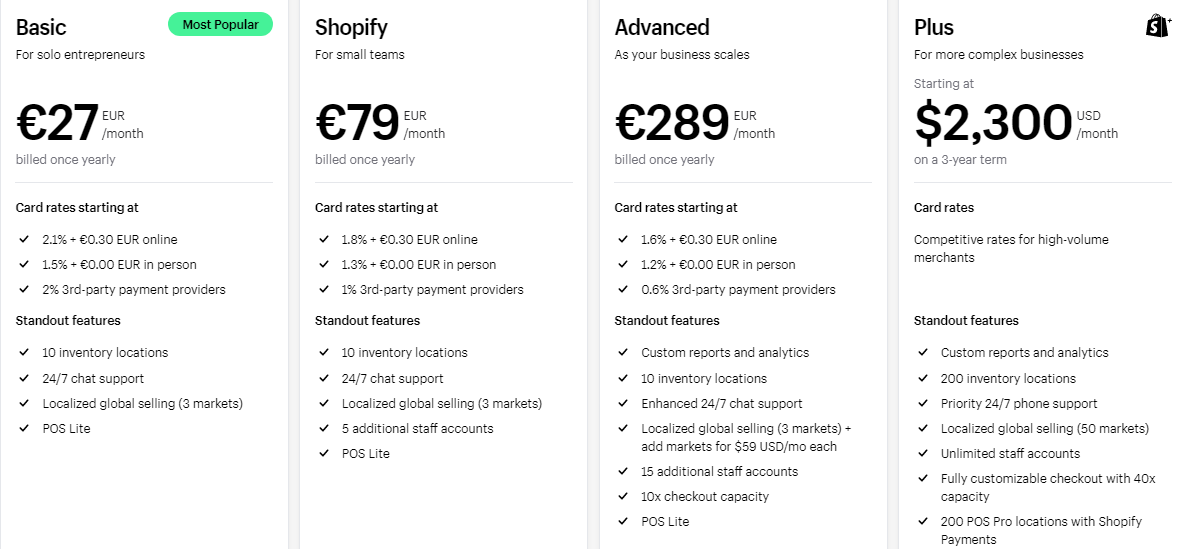Click checkmark next to Priority 24/7 phone support
The height and width of the screenshot is (549, 1186).
click(922, 404)
